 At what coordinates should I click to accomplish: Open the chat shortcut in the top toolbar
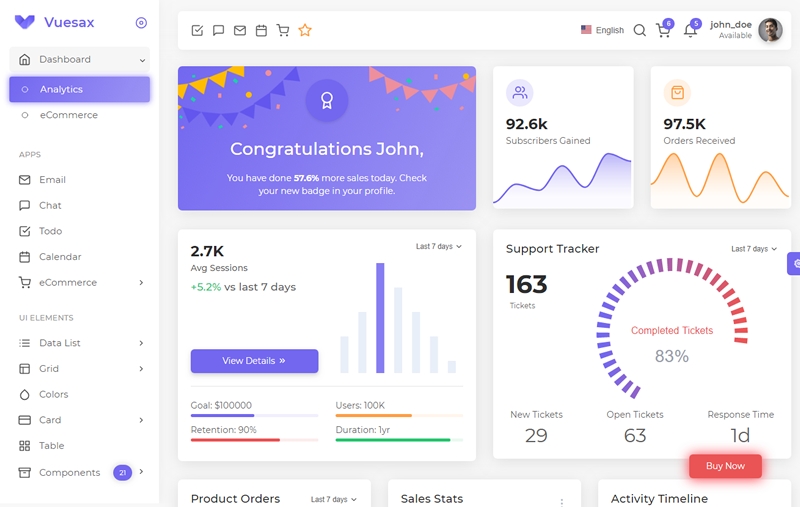click(218, 31)
